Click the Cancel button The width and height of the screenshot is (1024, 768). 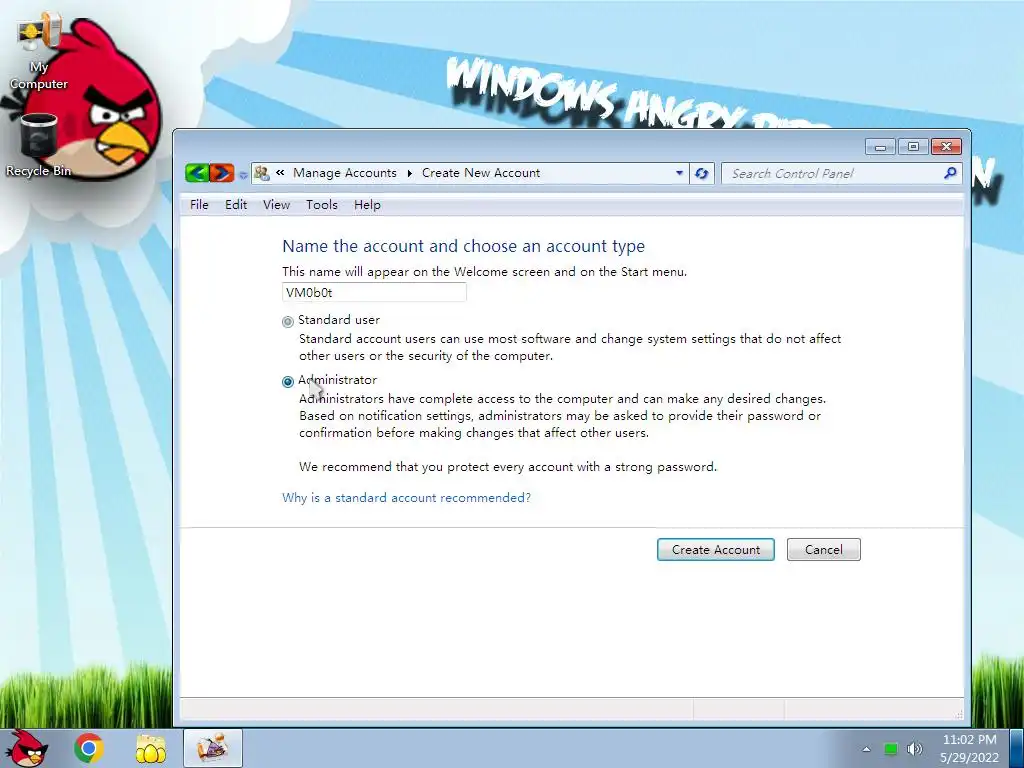[x=824, y=550]
